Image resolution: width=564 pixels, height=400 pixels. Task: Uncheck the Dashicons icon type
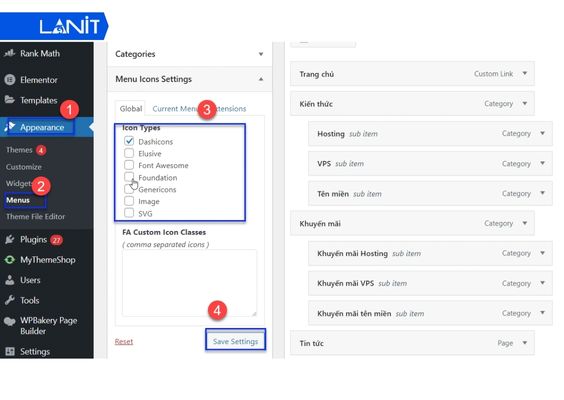(x=129, y=141)
